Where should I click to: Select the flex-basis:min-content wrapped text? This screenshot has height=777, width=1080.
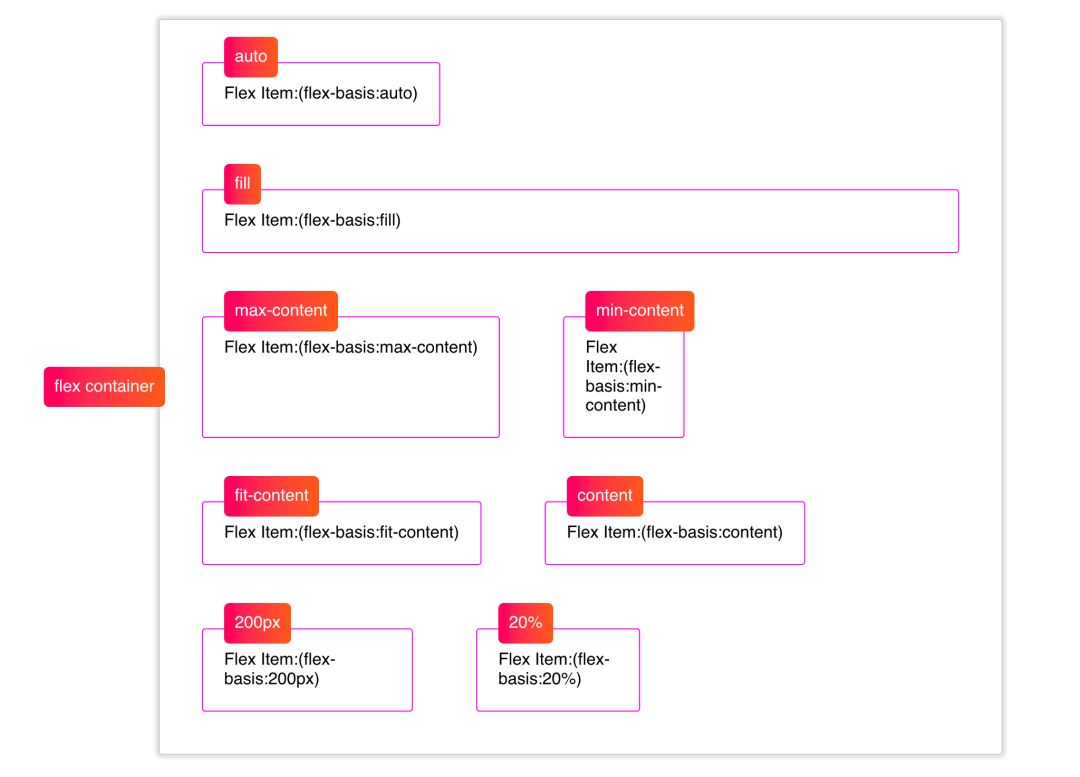pos(623,376)
